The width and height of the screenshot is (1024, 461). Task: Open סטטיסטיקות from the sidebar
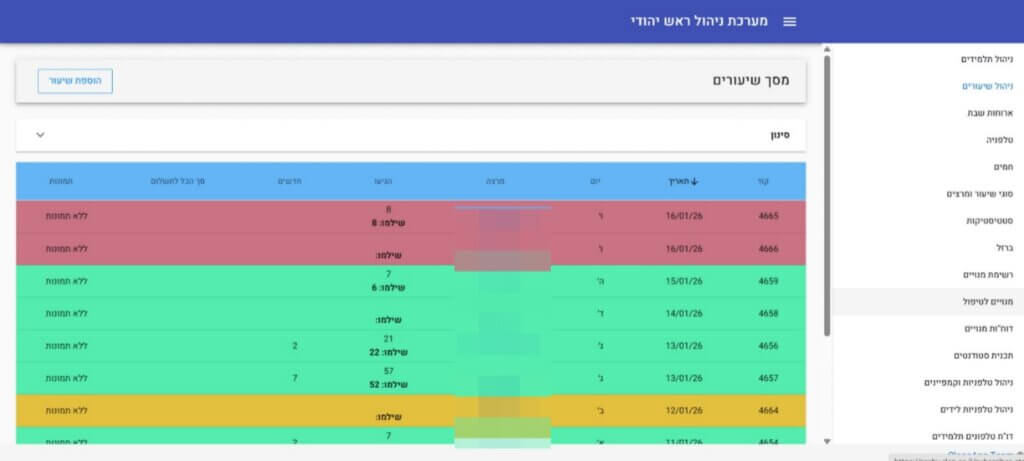(990, 221)
